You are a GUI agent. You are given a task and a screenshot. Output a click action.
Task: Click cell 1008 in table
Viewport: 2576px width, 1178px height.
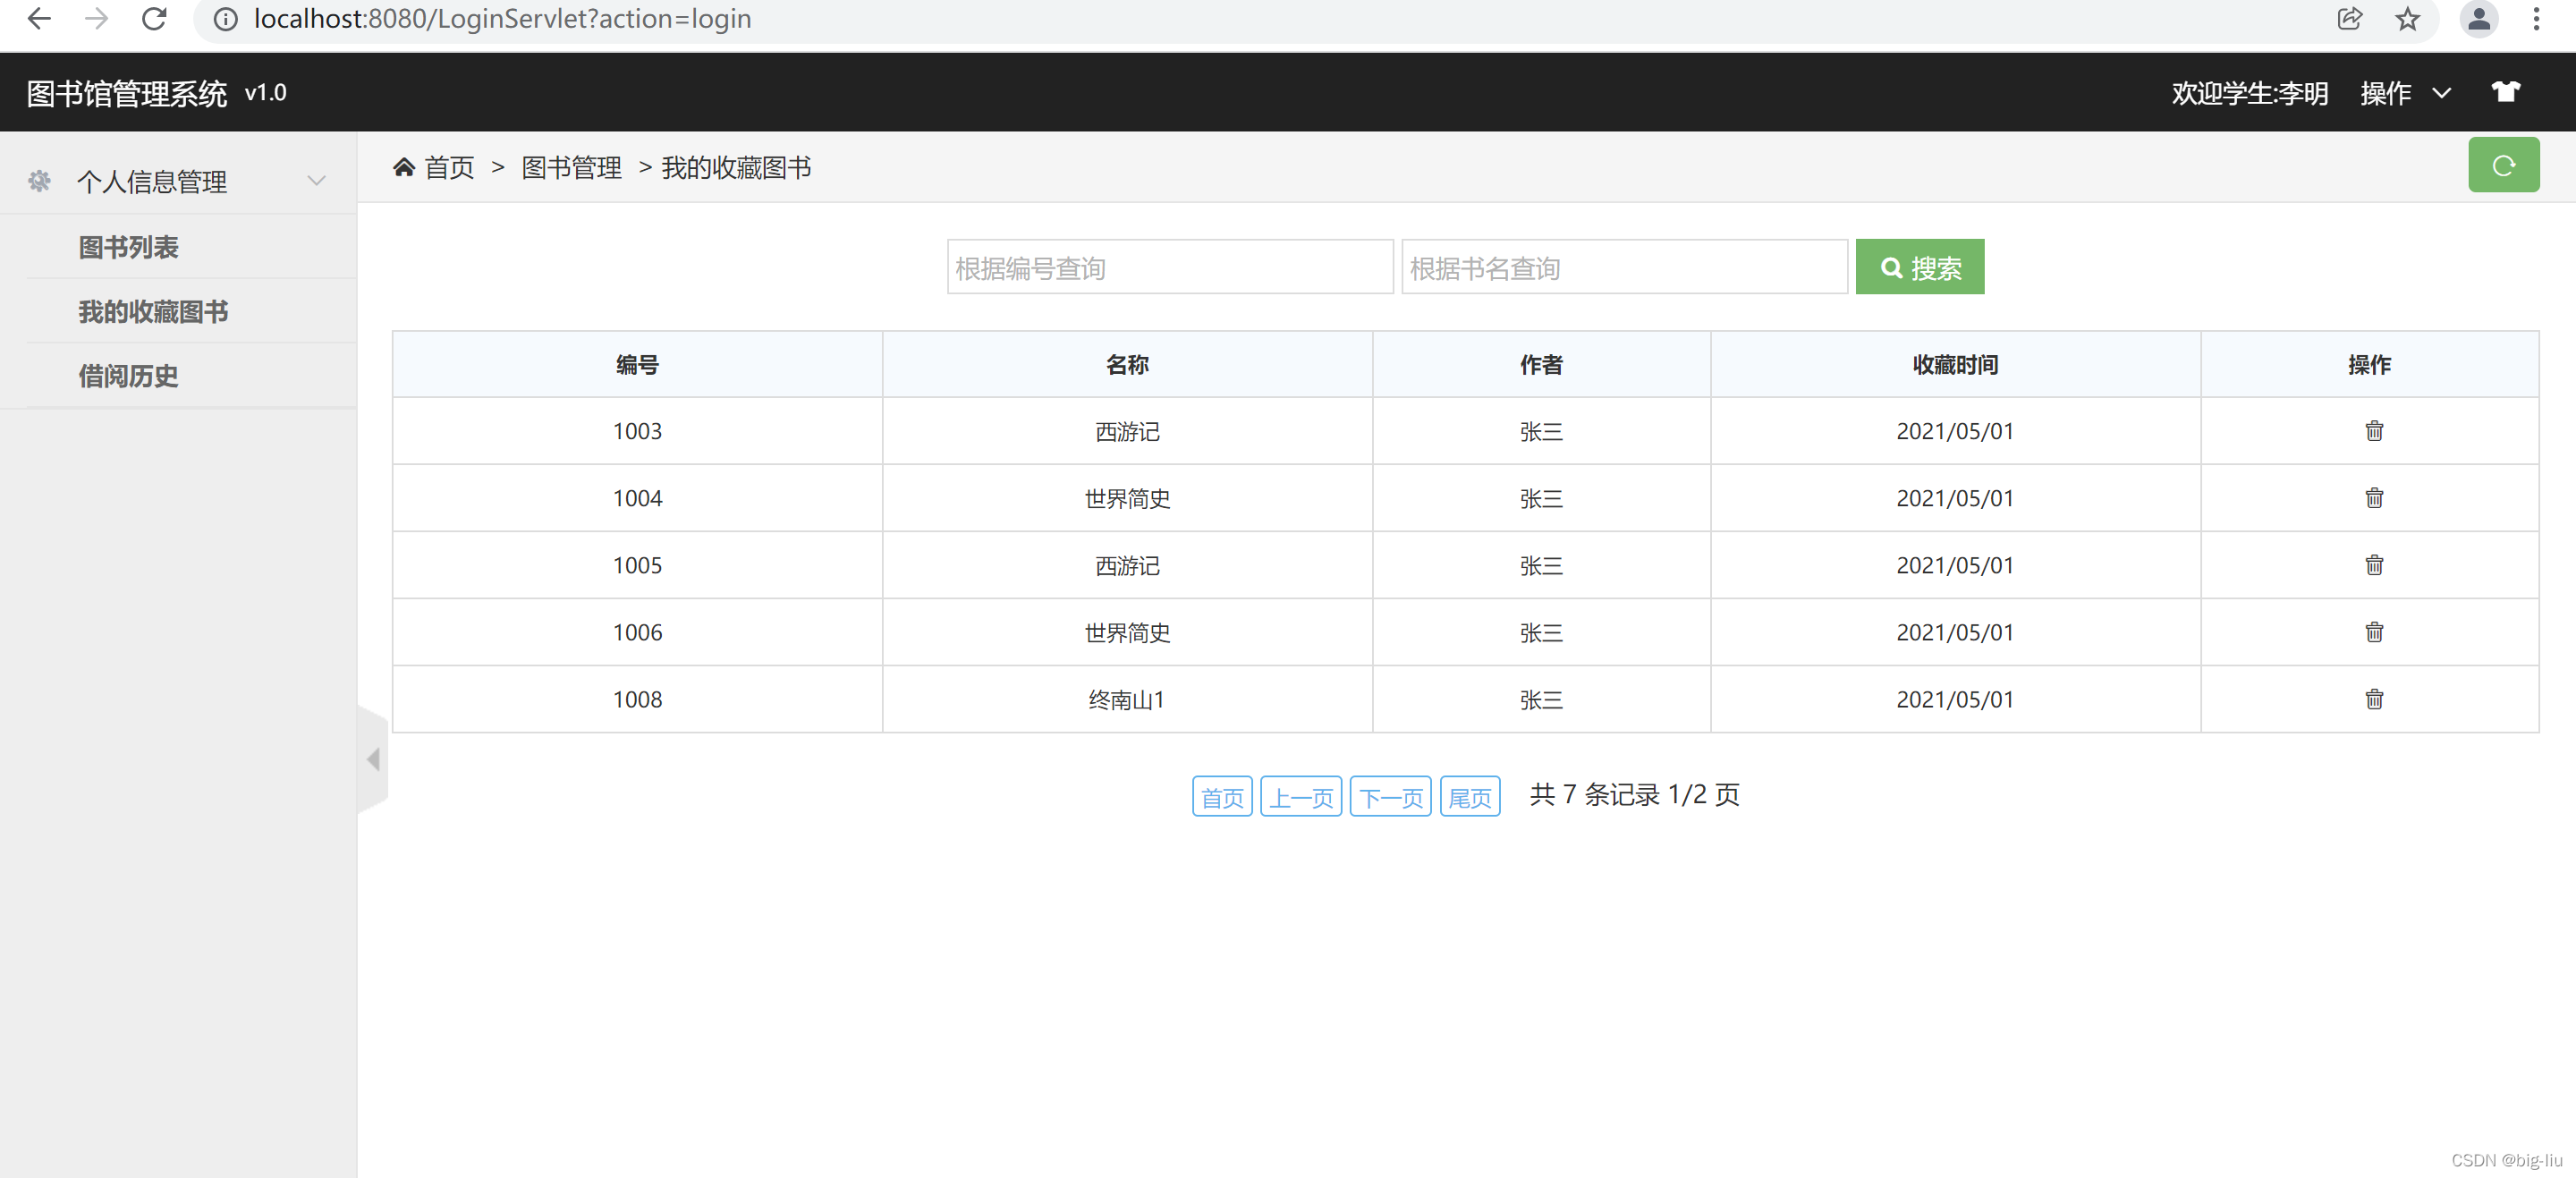(x=637, y=699)
